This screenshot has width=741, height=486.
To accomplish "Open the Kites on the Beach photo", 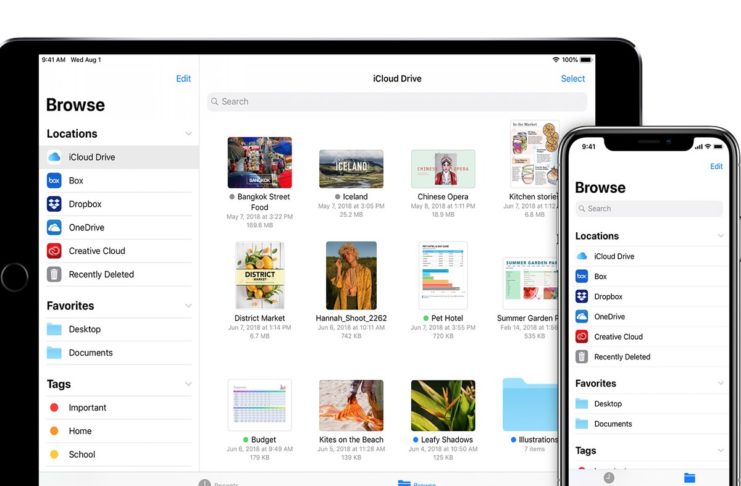I will click(x=351, y=405).
